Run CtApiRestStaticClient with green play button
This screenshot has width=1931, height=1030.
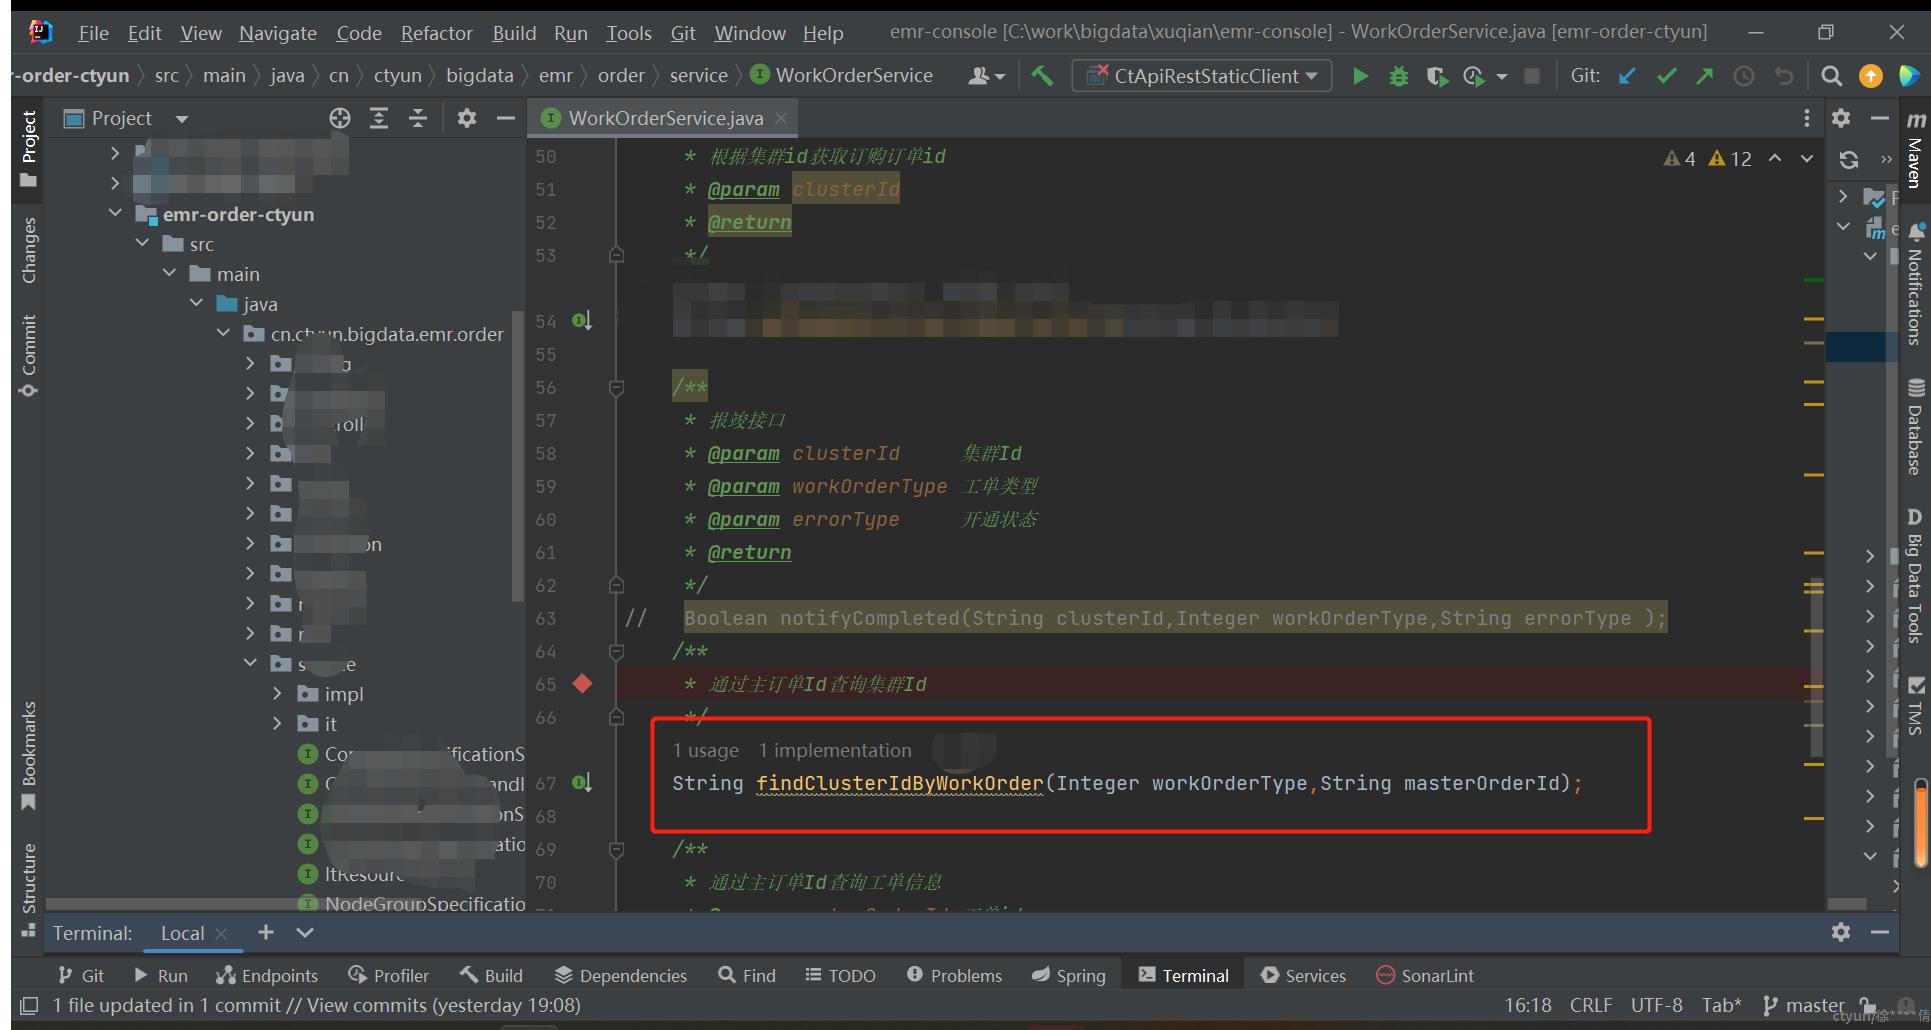(1359, 76)
